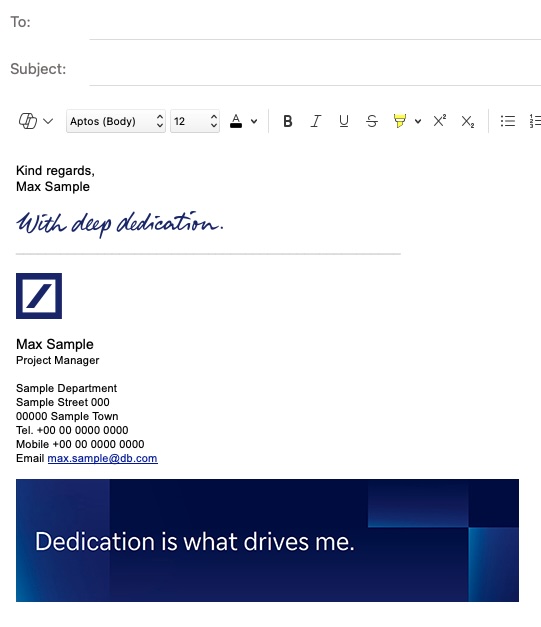
Task: Toggle underline formatting
Action: pyautogui.click(x=343, y=121)
